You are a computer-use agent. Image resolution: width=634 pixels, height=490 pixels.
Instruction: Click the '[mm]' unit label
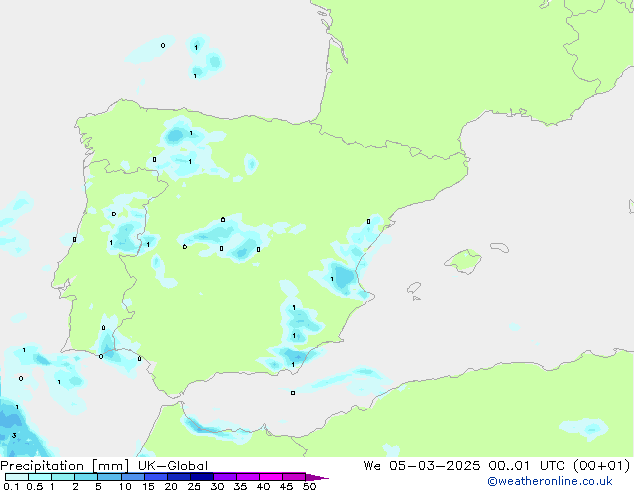point(110,466)
